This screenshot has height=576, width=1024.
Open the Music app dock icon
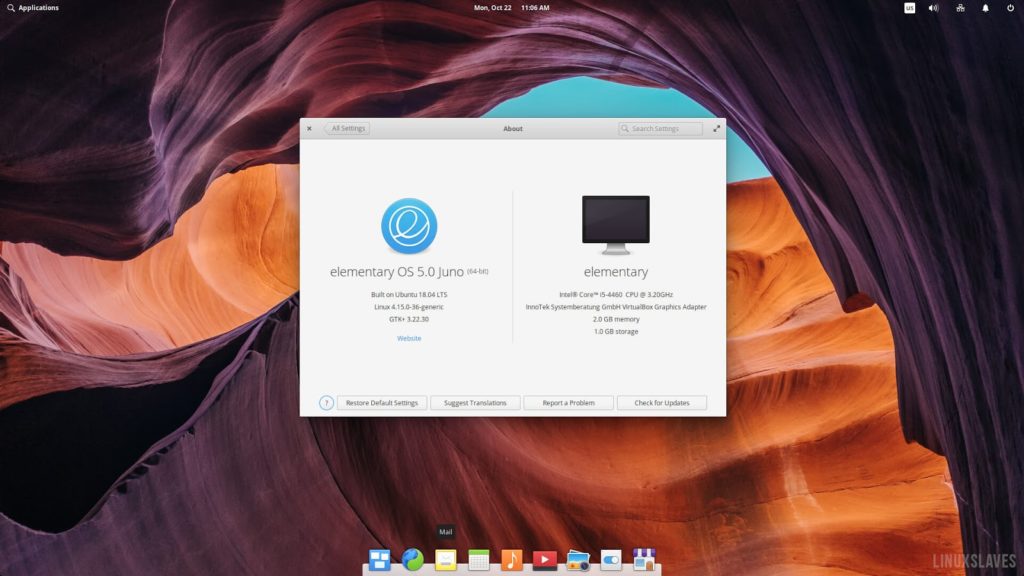point(512,558)
